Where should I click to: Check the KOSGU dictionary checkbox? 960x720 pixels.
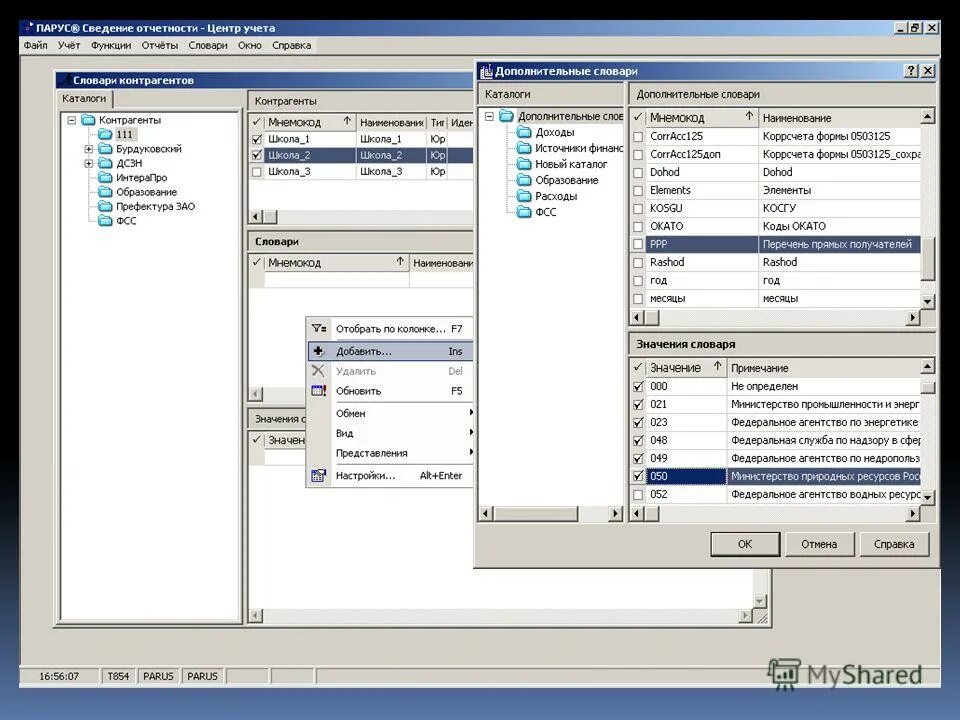coord(638,209)
